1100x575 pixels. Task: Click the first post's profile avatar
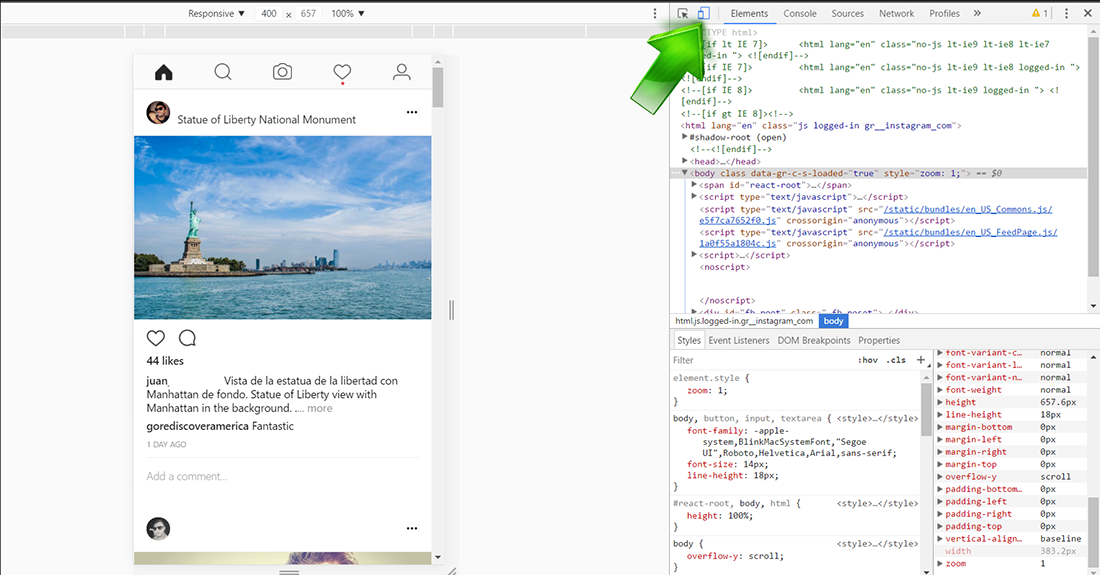[159, 112]
